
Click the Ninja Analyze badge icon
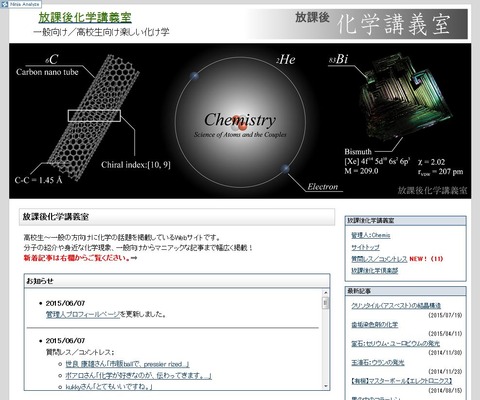(21, 4)
